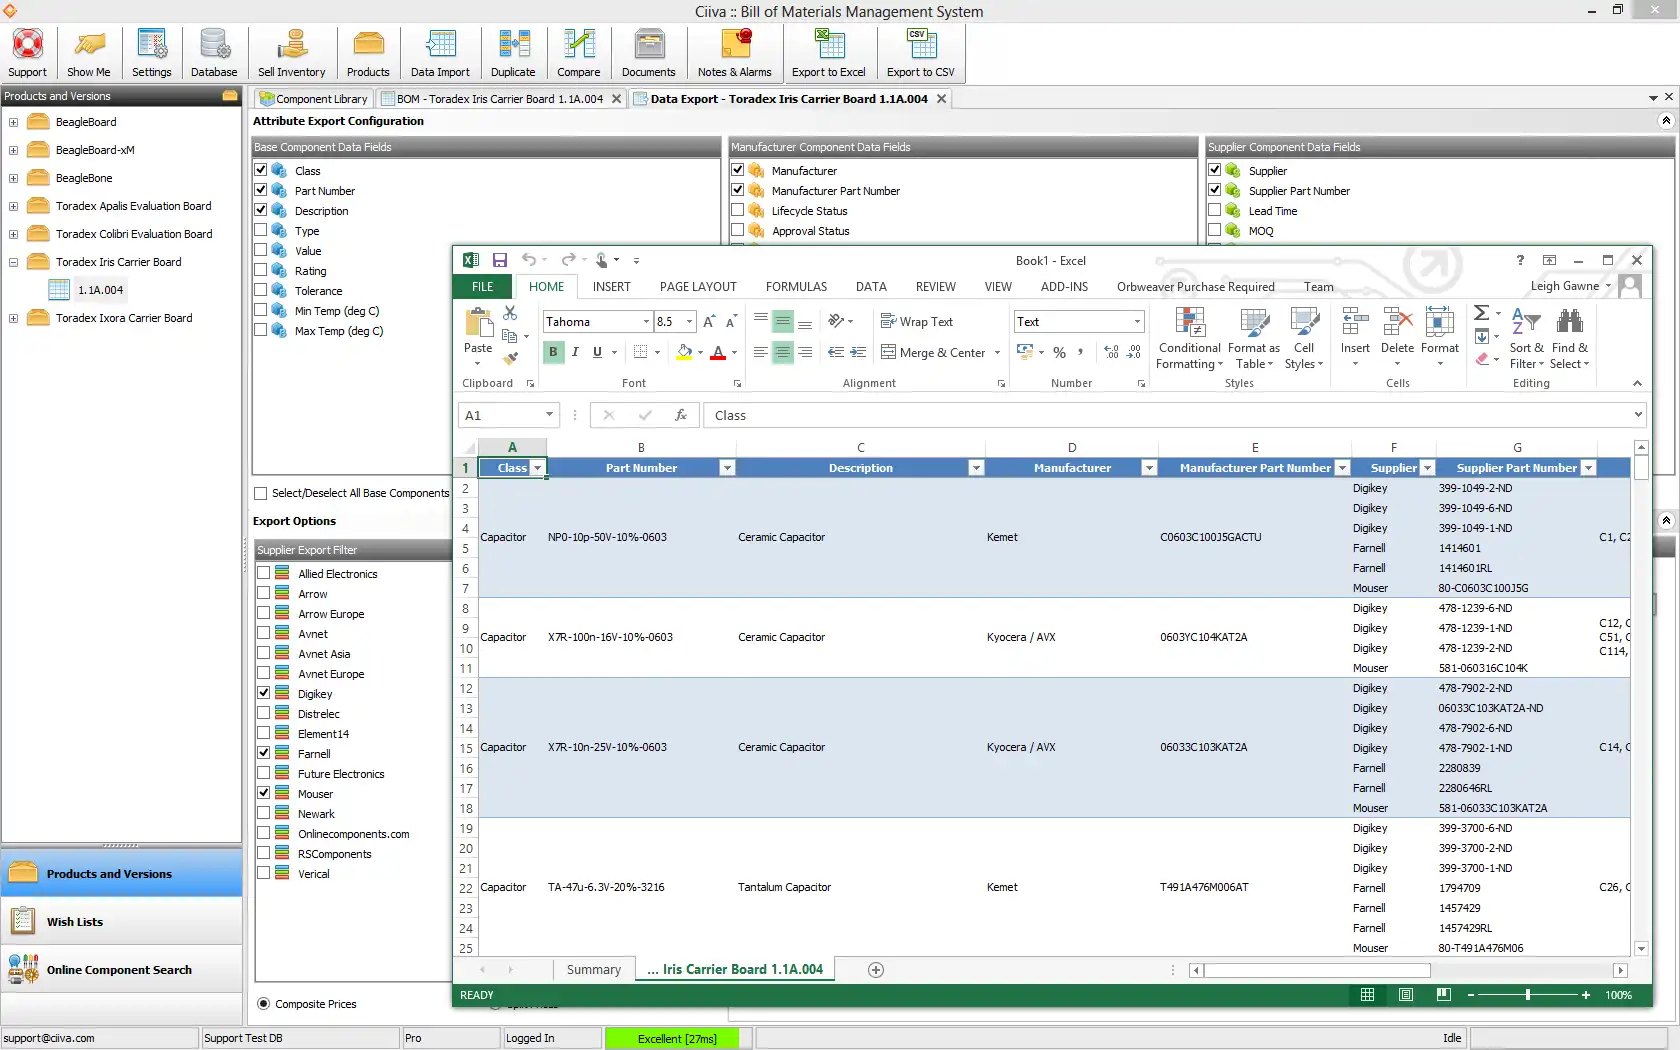
Task: Switch to the Summary sheet tab
Action: (593, 970)
